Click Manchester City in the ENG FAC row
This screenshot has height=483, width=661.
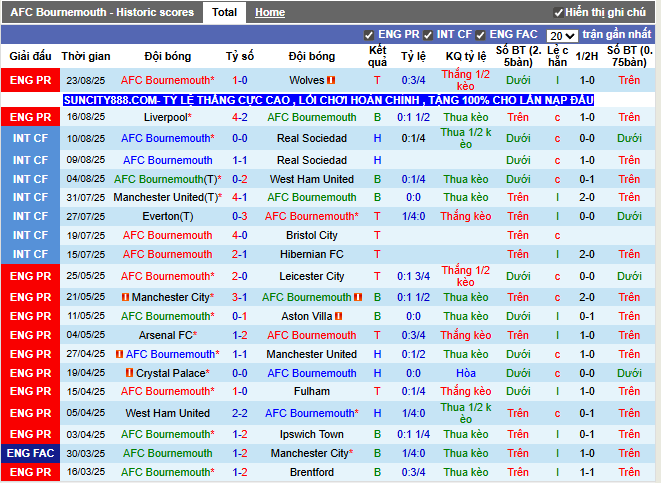[x=309, y=453]
